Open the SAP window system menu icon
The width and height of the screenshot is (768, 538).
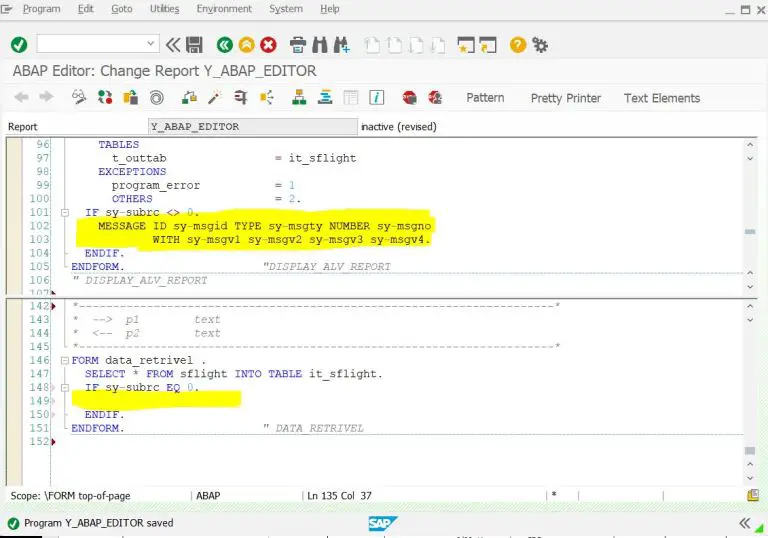tap(6, 9)
